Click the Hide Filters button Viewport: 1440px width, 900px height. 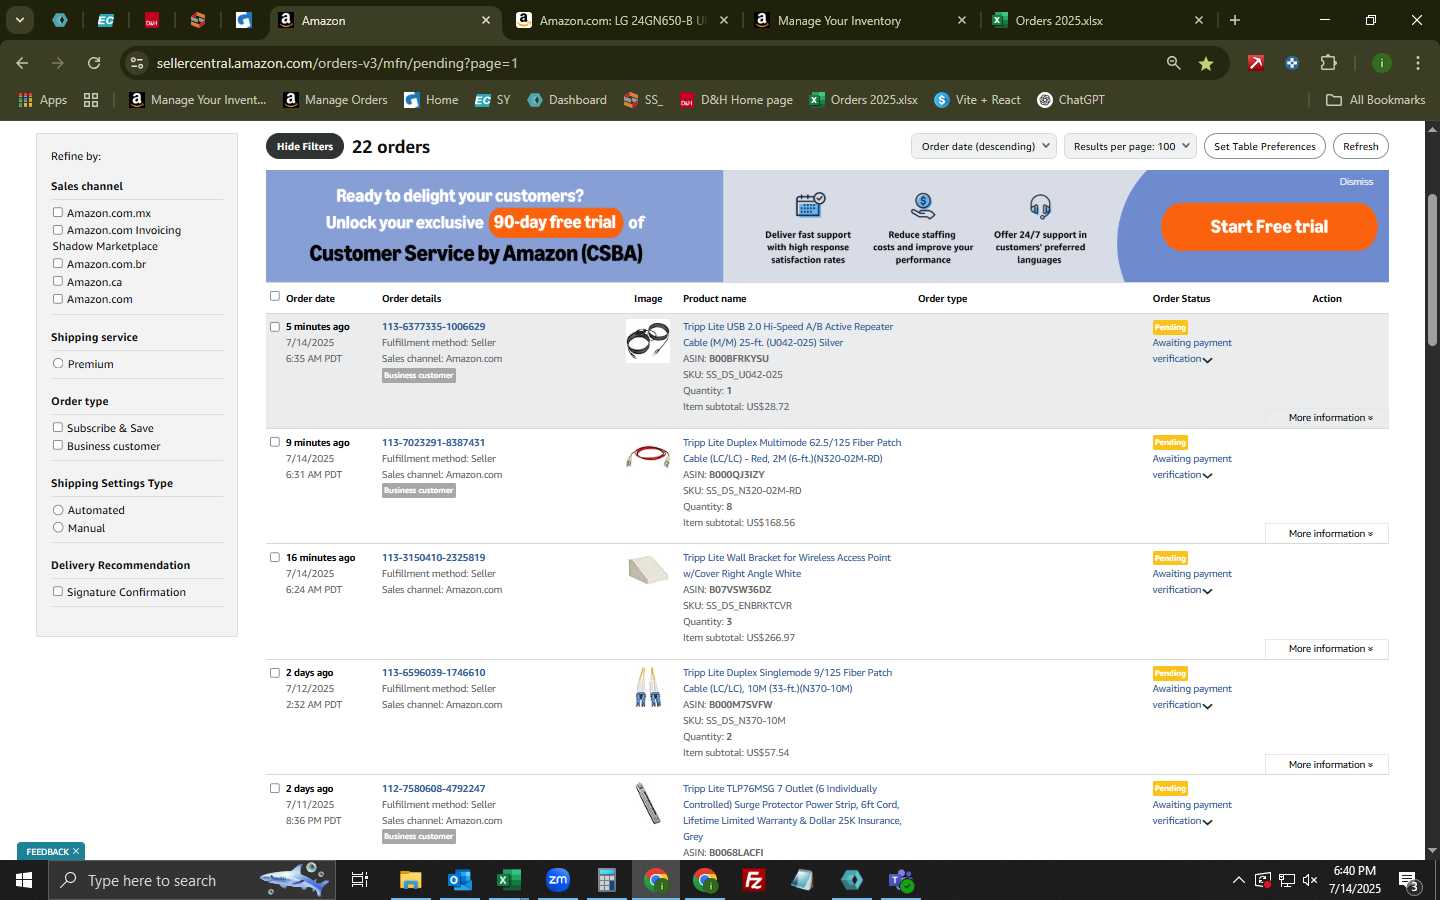[x=305, y=146]
